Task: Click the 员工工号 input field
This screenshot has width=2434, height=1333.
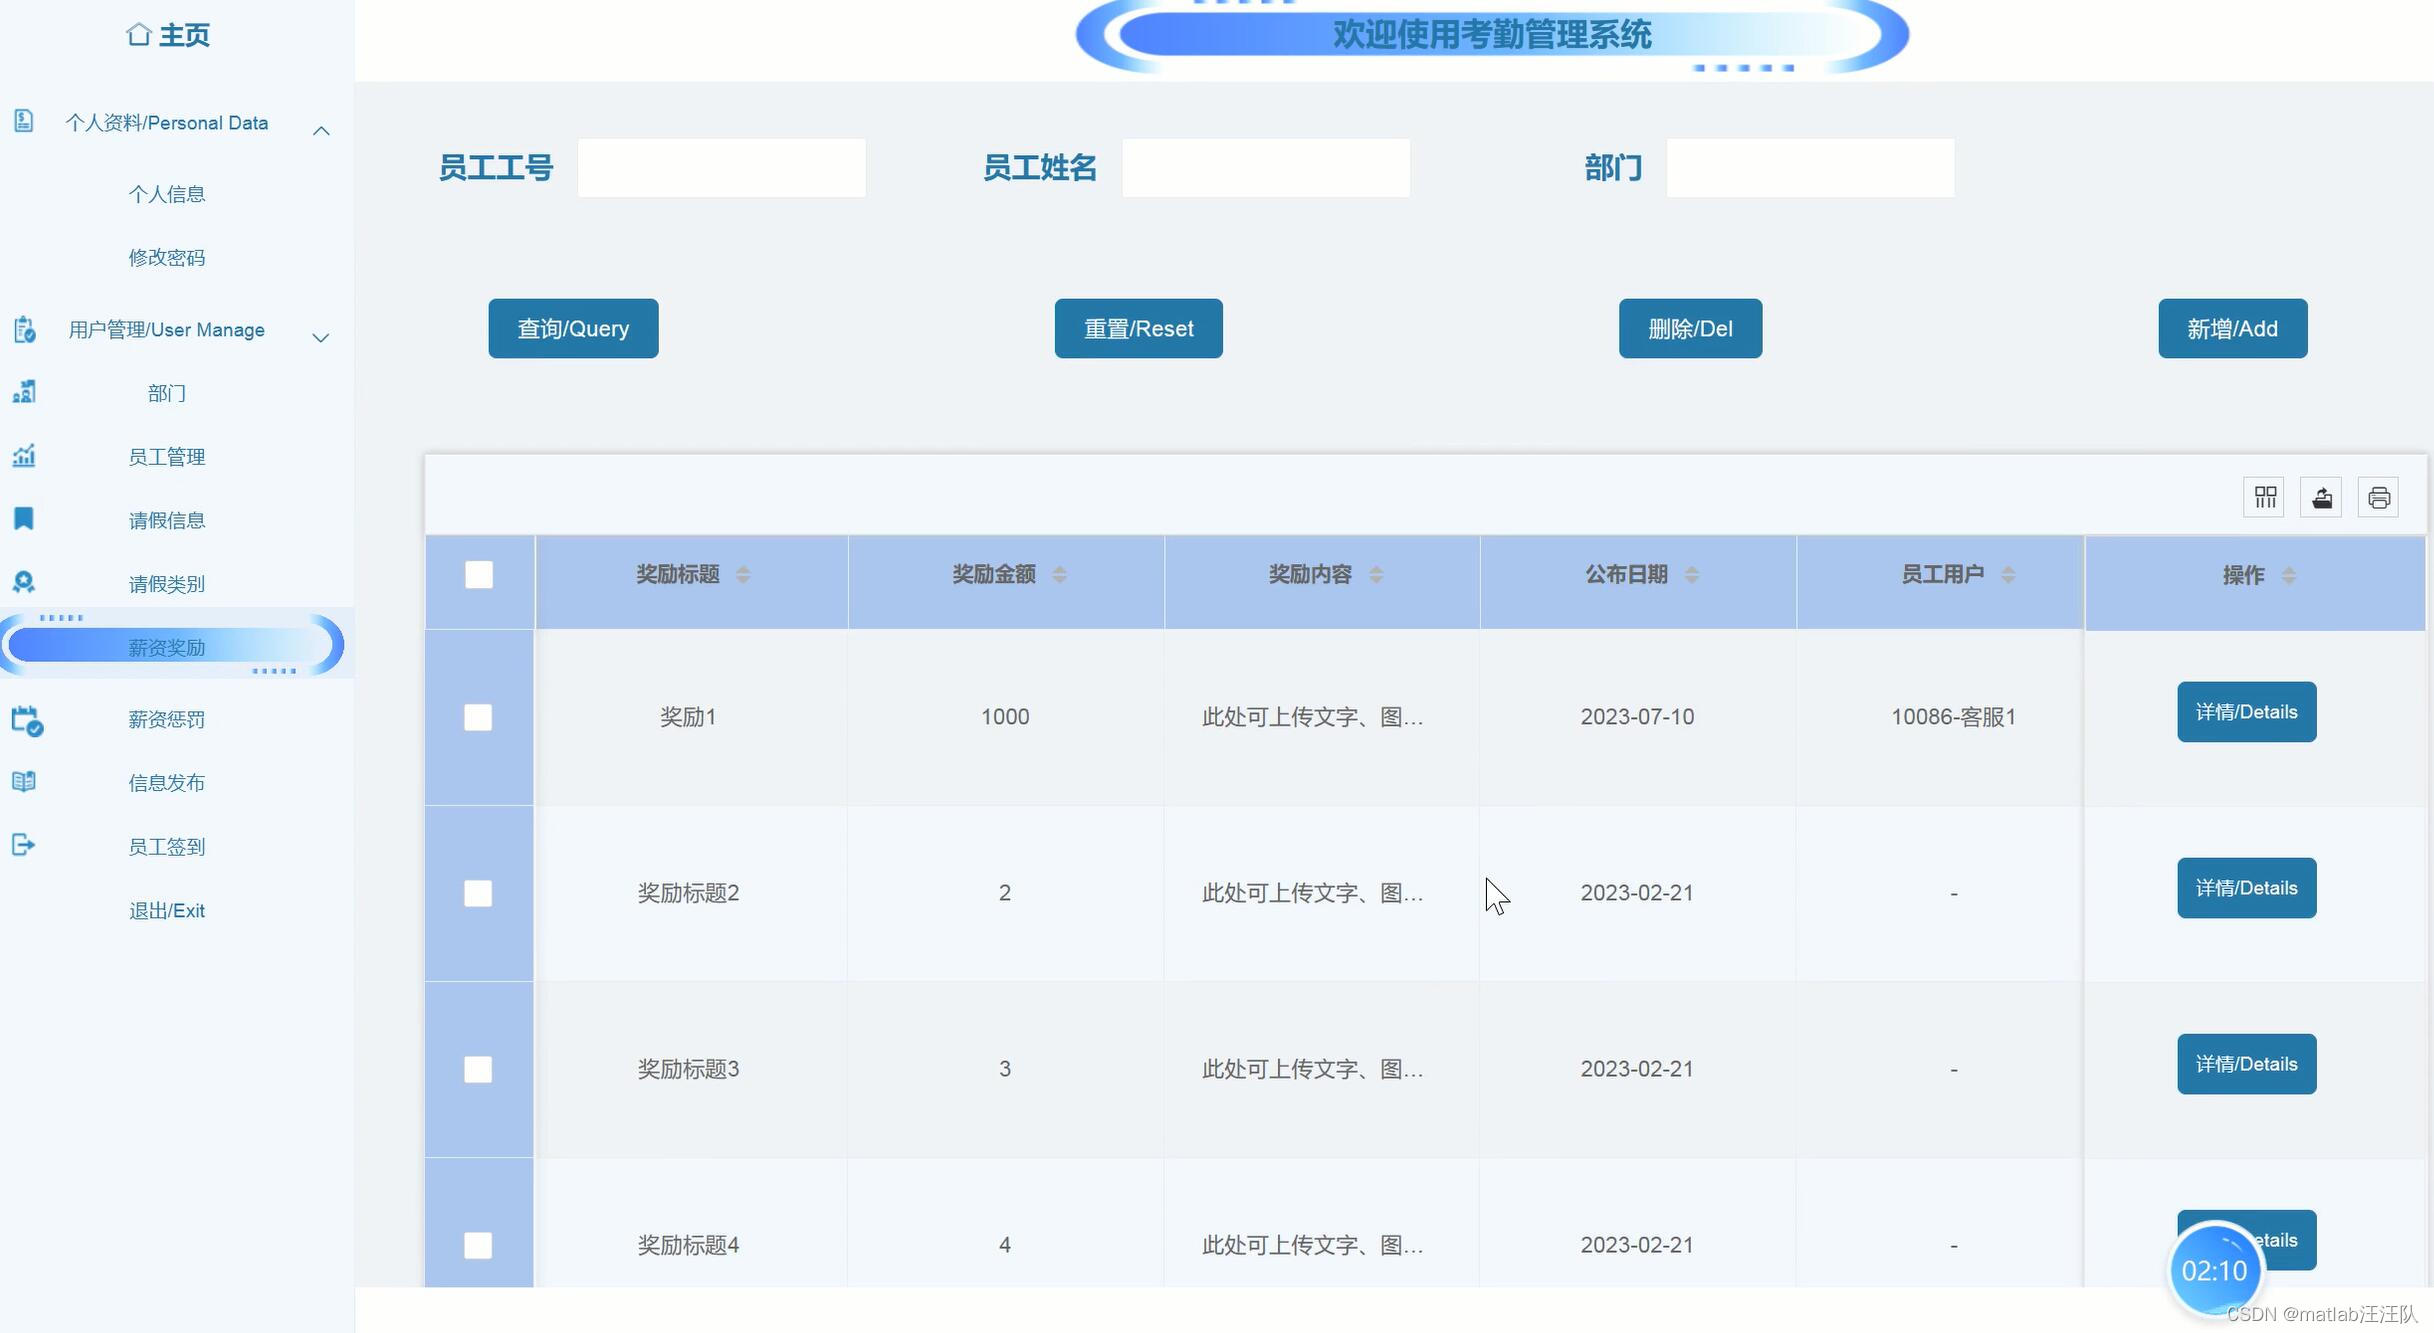Action: (721, 168)
